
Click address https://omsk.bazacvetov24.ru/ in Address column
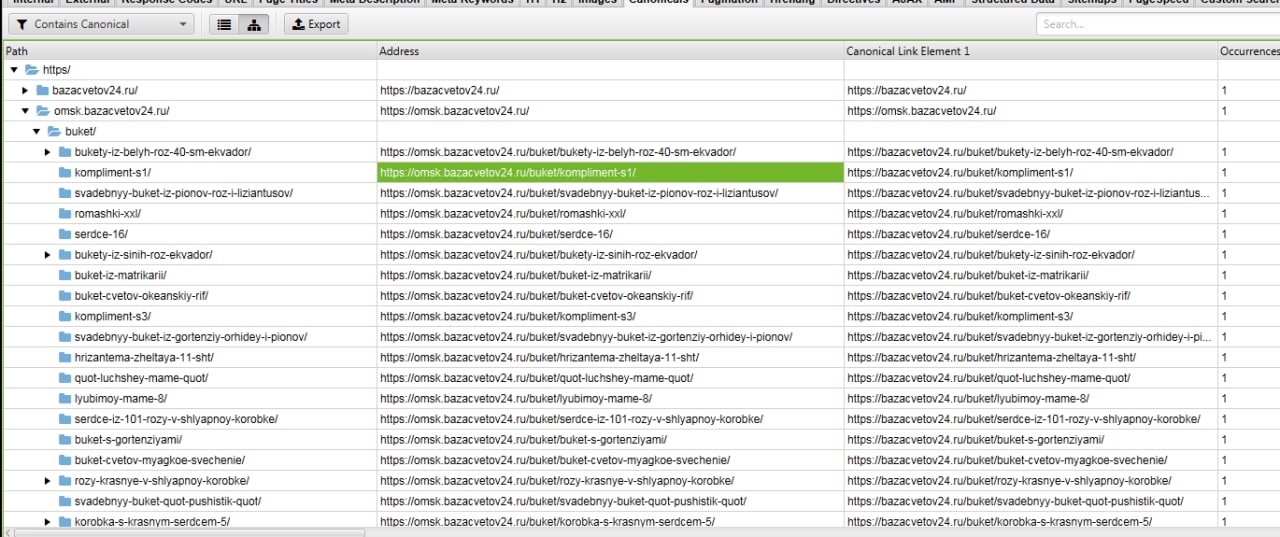pos(454,111)
